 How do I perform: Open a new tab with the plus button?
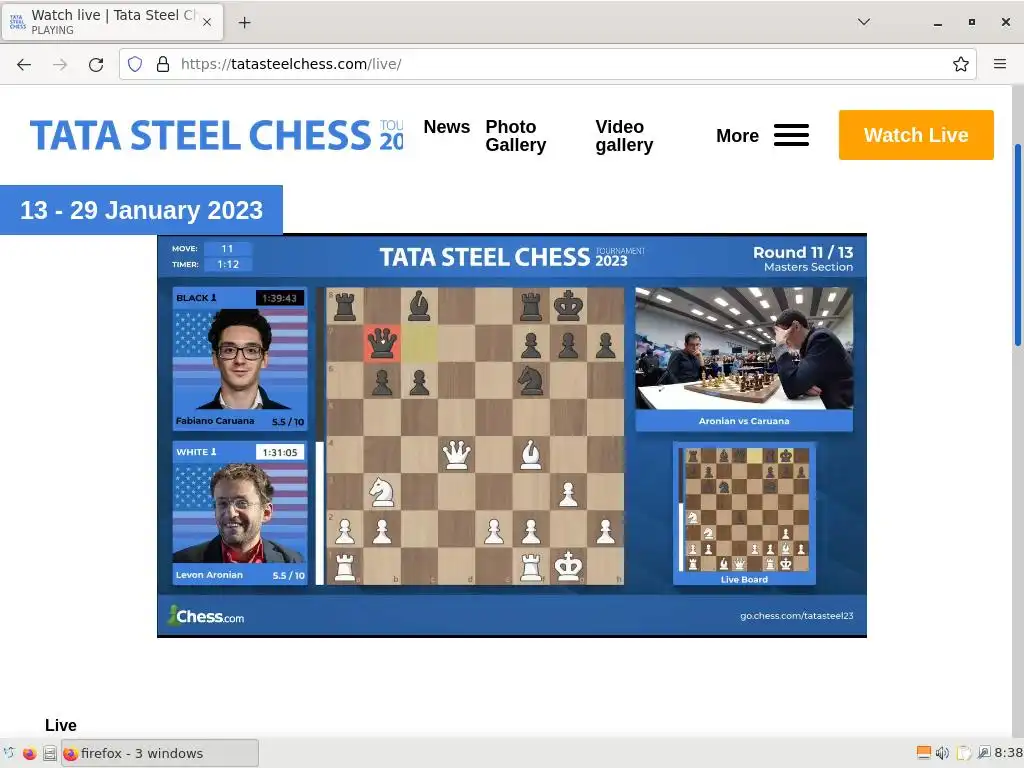click(x=244, y=22)
